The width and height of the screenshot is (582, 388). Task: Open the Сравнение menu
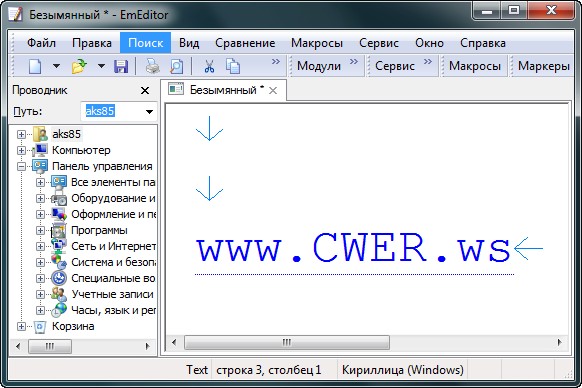(245, 43)
